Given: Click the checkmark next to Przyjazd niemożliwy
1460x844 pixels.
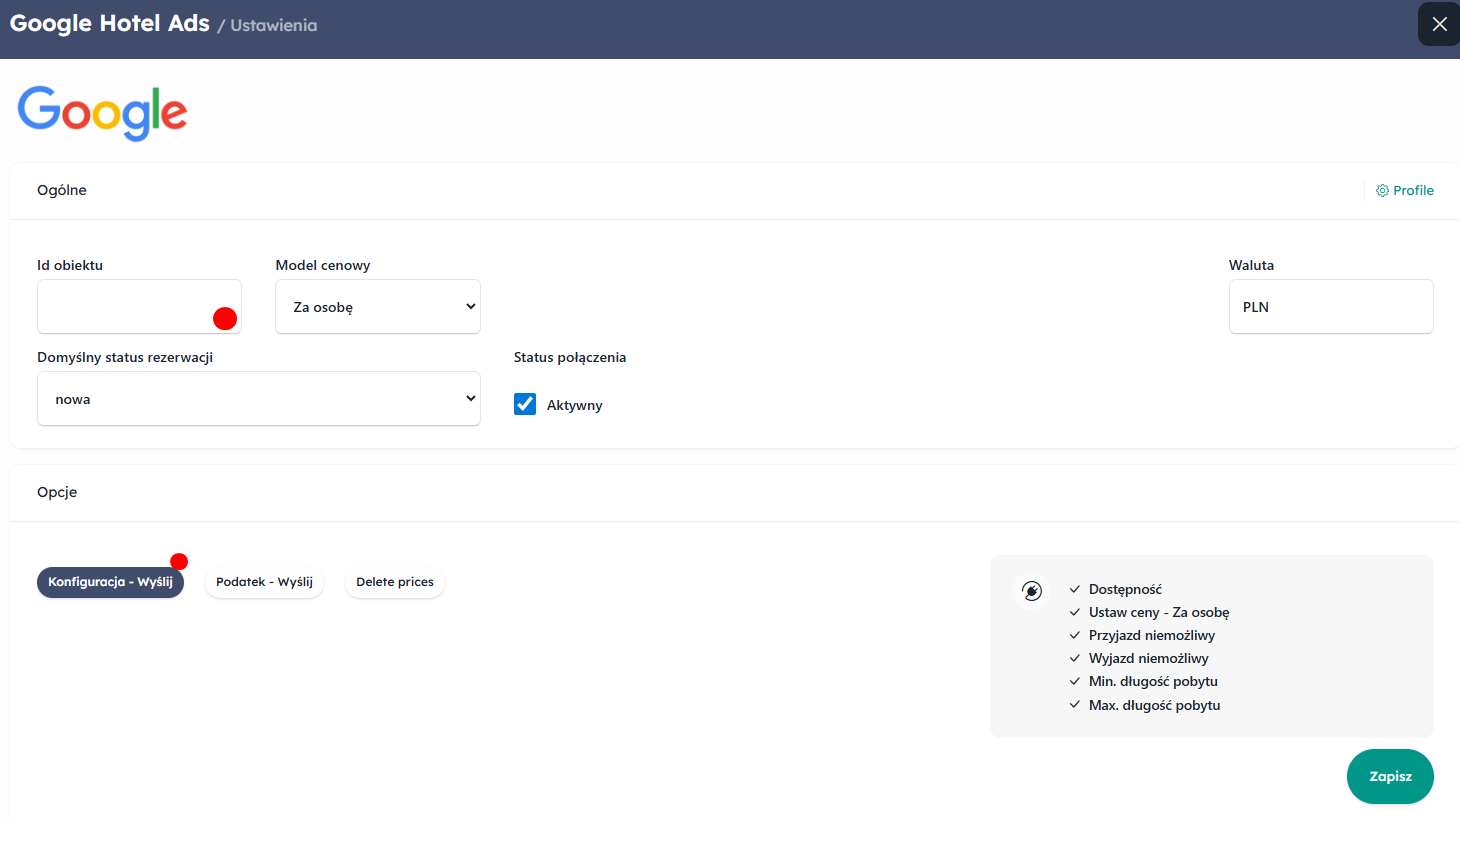Looking at the screenshot, I should point(1075,636).
